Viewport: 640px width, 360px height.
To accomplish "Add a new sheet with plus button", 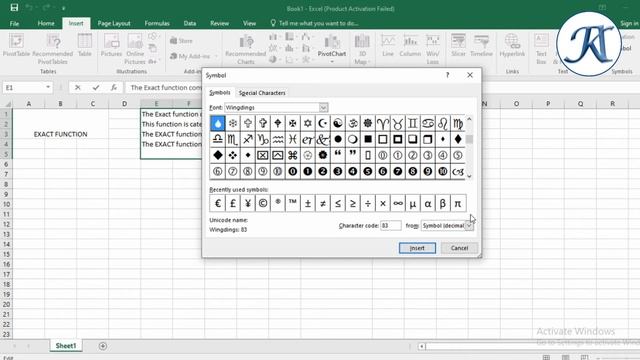I will click(102, 346).
